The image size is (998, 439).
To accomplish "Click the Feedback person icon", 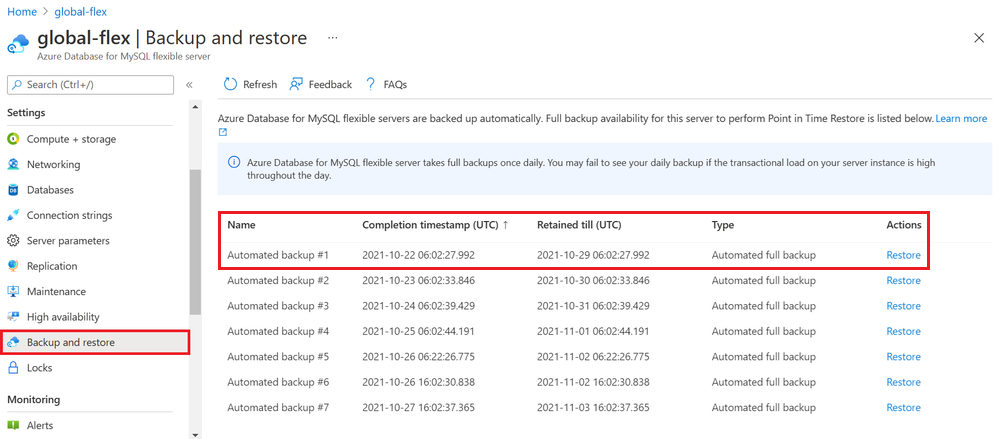I will pos(295,84).
